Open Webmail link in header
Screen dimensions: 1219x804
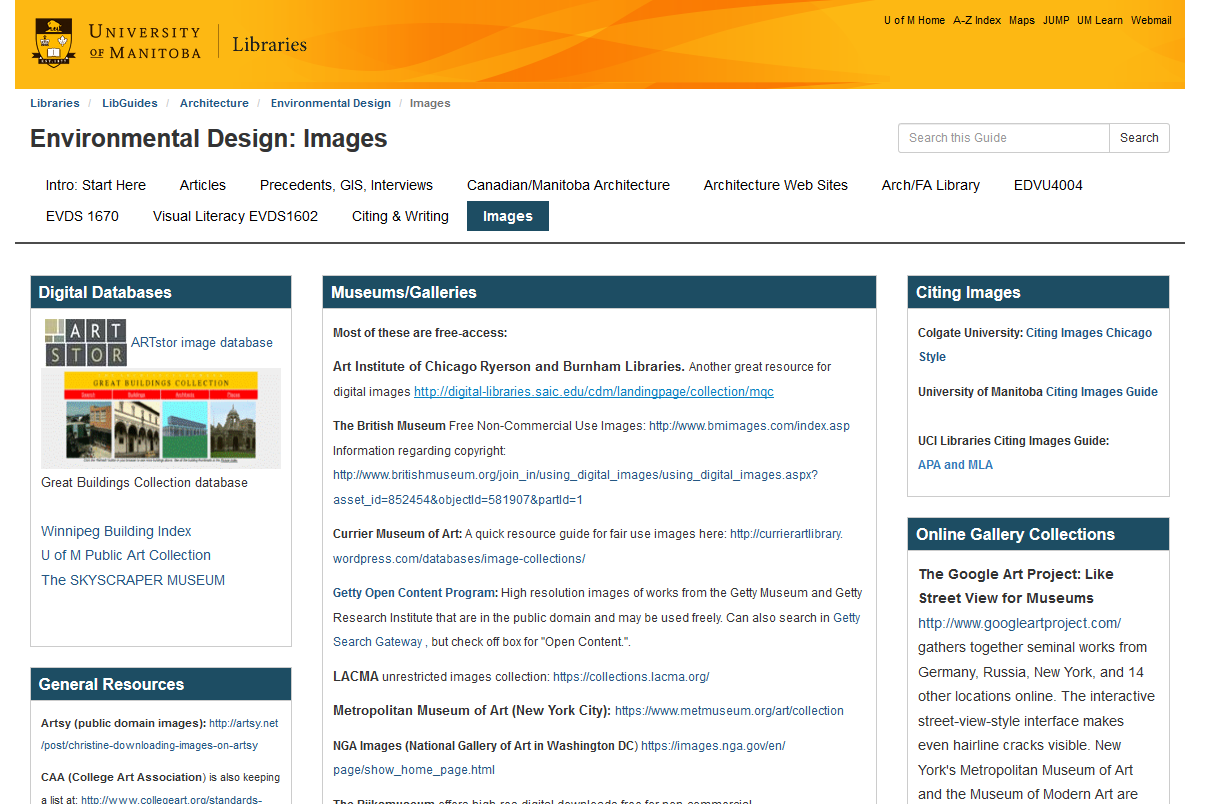point(1151,20)
